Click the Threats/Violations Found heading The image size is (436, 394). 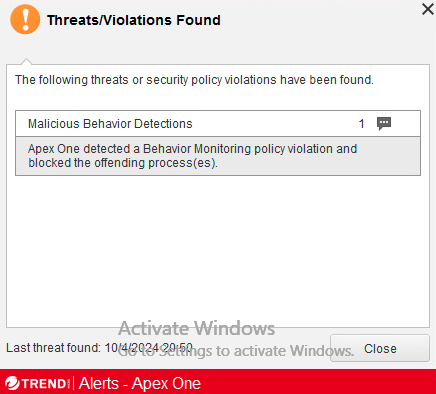coord(134,20)
